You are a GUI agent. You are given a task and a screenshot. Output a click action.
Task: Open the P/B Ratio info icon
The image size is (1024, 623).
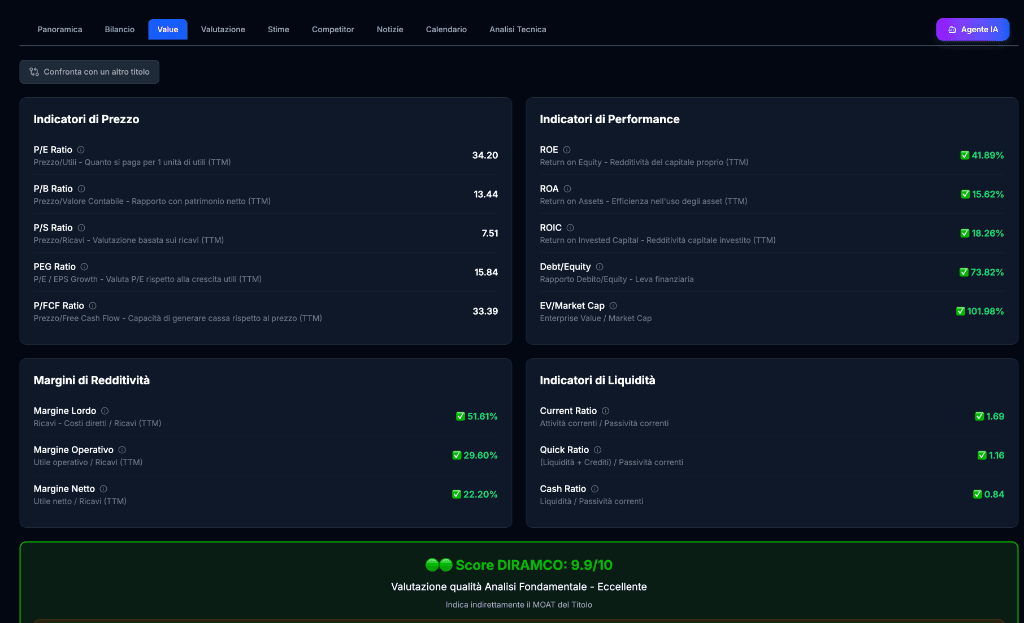[82, 189]
